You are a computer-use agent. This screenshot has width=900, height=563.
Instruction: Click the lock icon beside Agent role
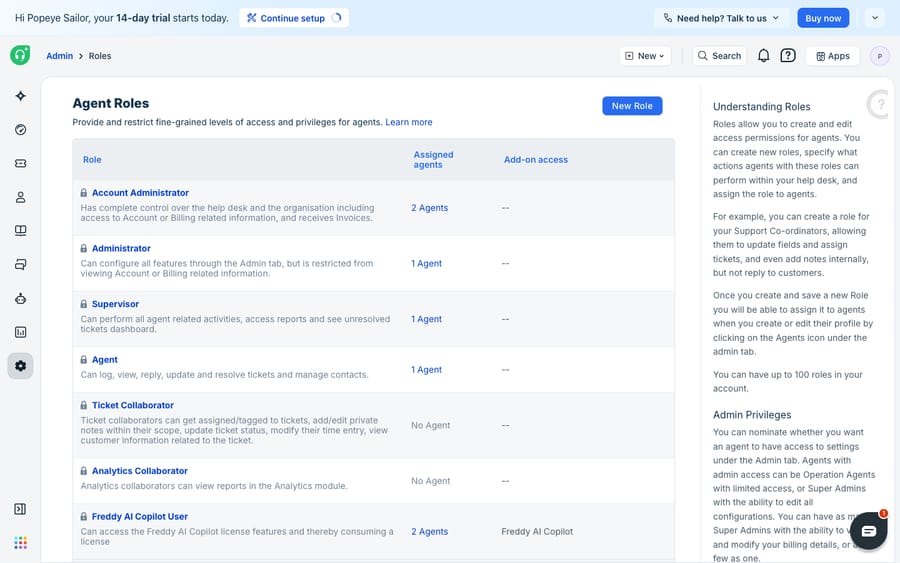point(84,360)
